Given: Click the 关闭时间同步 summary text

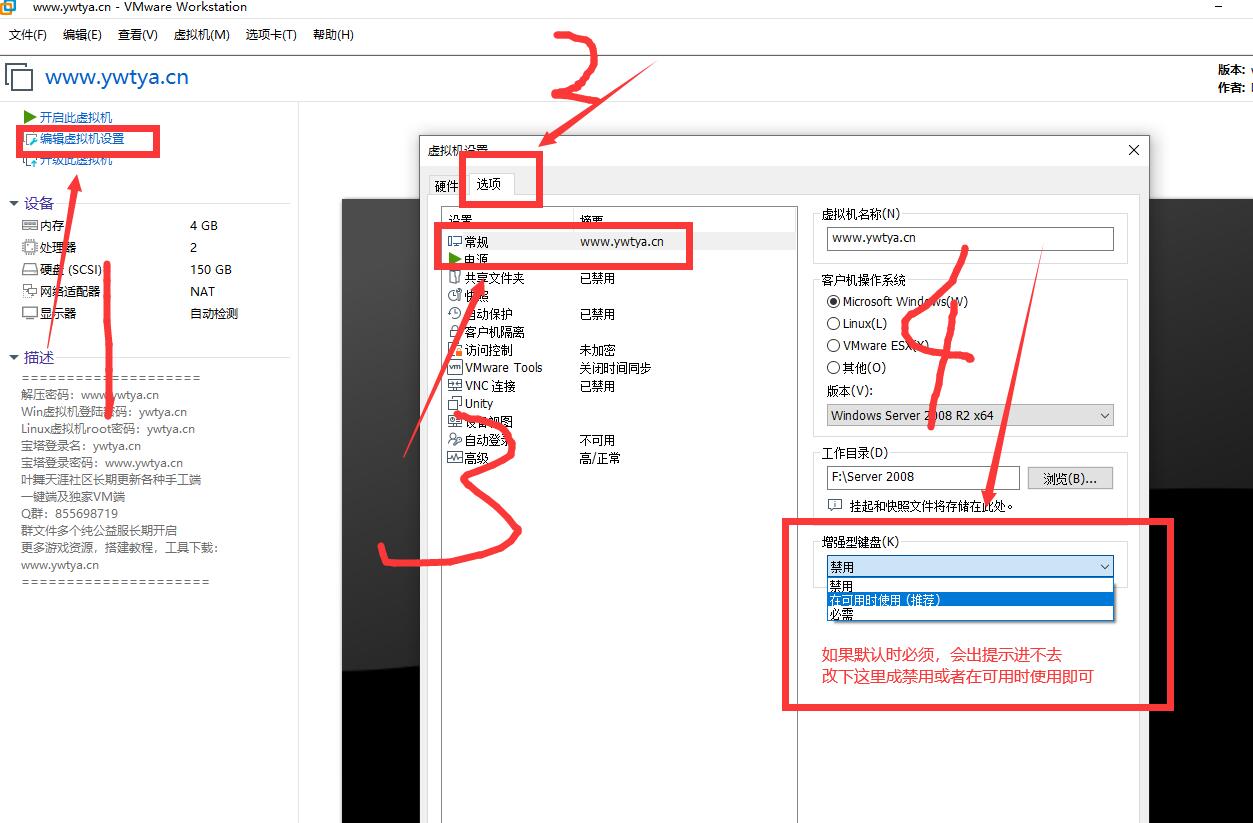Looking at the screenshot, I should coord(615,368).
